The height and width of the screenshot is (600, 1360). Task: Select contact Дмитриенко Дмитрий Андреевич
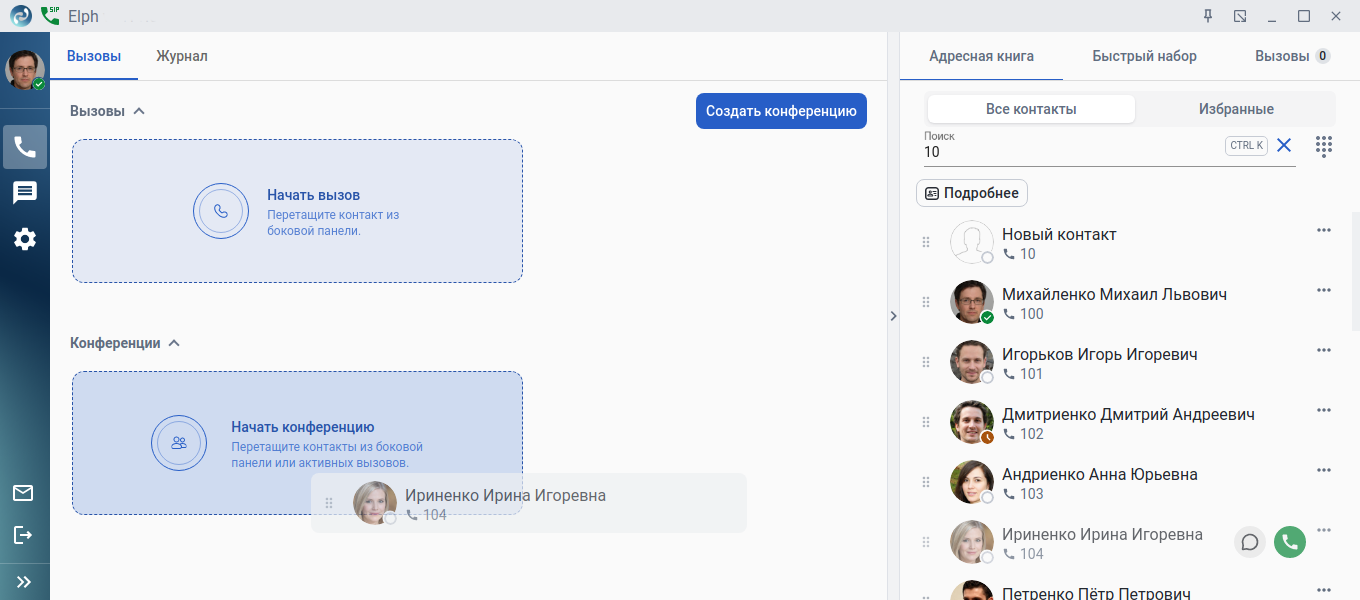(x=1126, y=422)
